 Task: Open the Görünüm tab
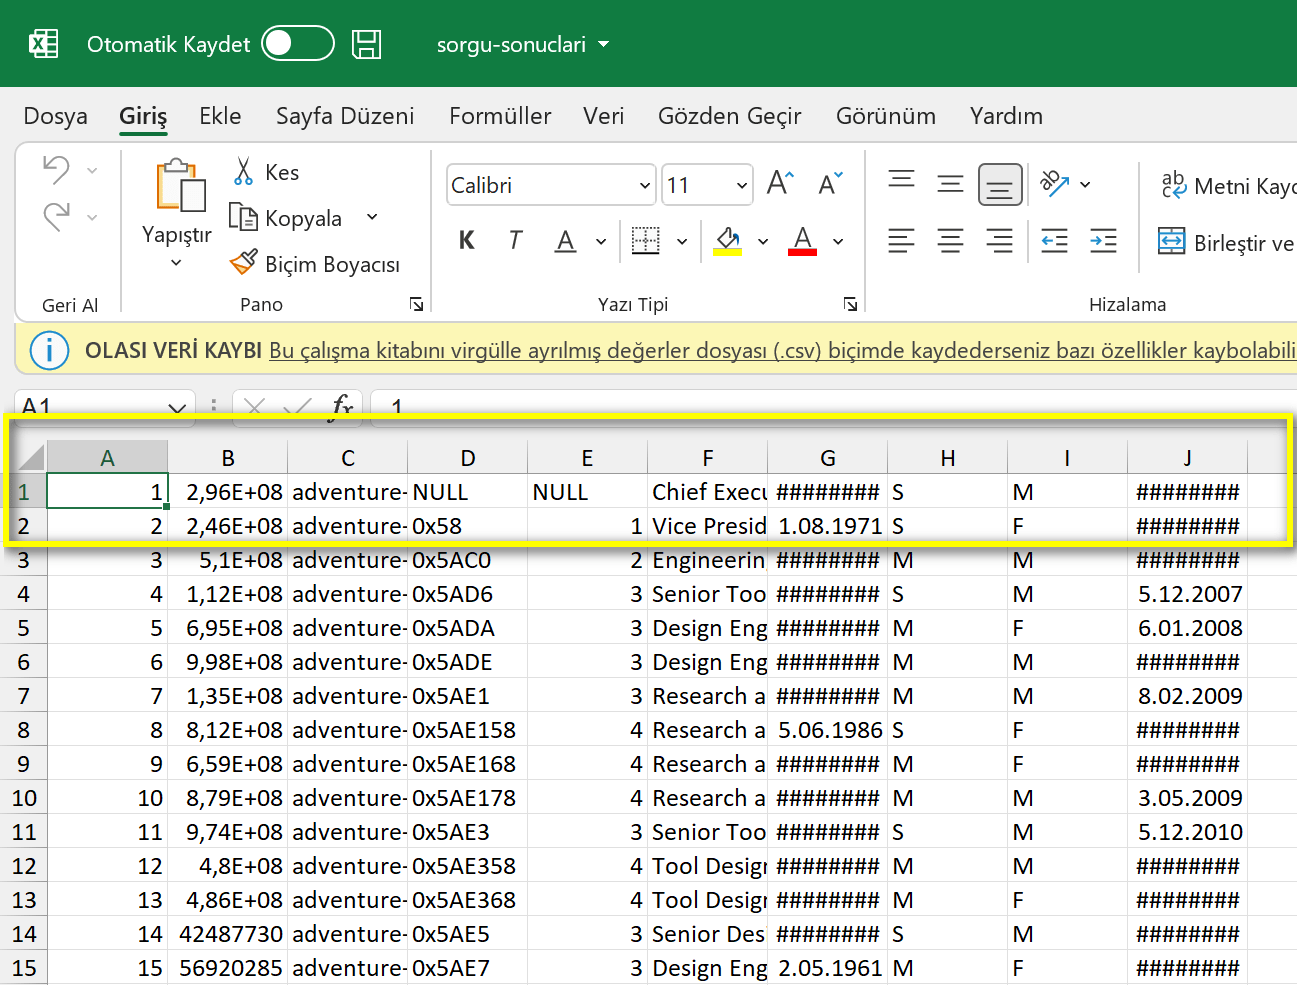coord(886,116)
